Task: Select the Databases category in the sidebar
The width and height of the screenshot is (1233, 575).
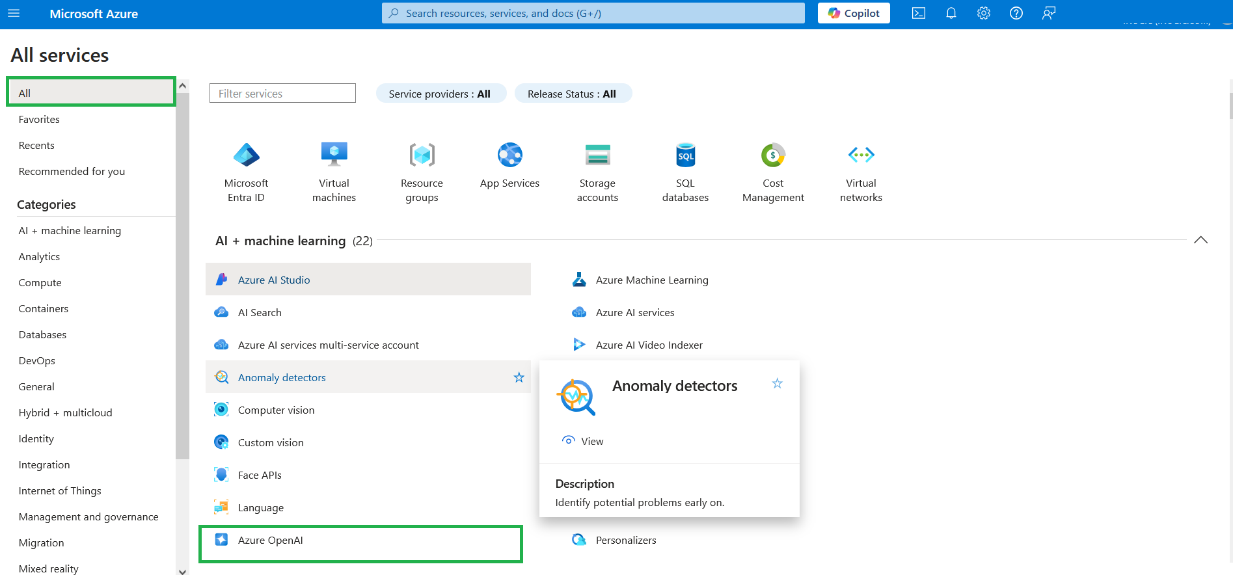Action: tap(43, 335)
